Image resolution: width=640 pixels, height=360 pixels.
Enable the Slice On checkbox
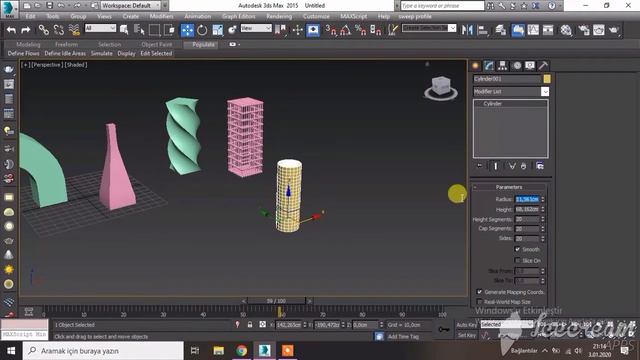518,260
